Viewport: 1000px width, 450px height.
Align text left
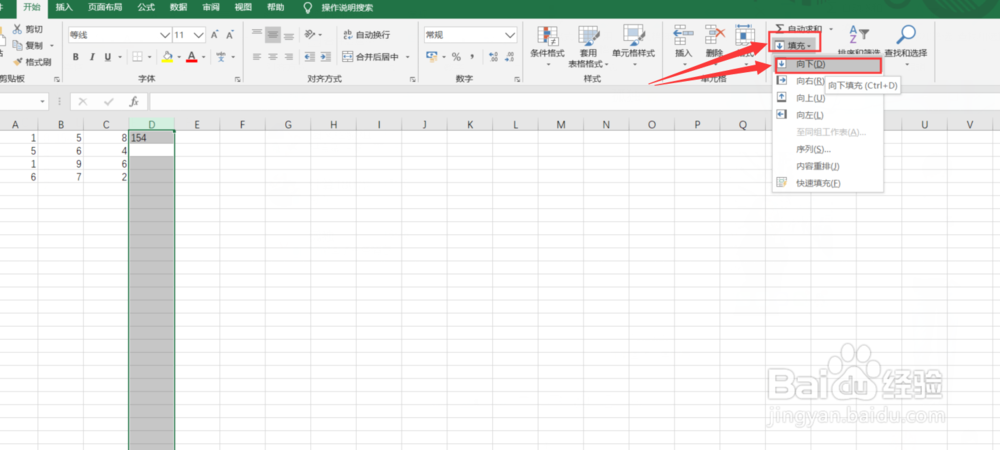coord(257,57)
